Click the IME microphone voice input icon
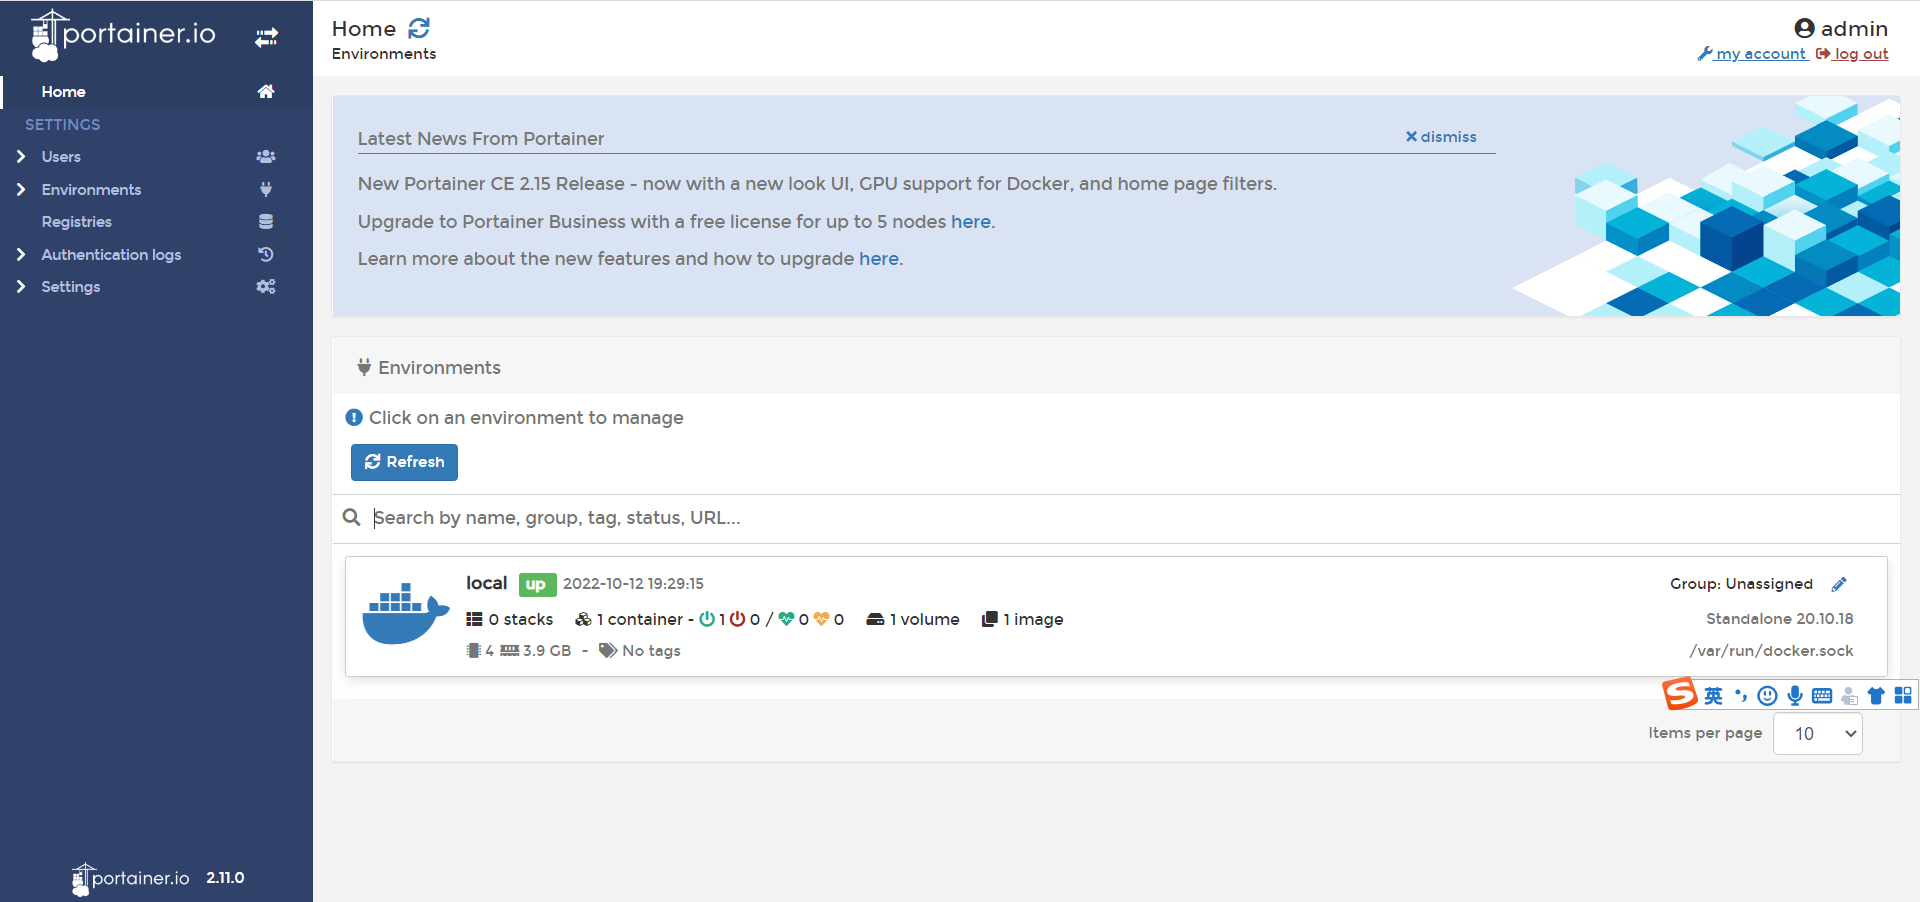Viewport: 1920px width, 902px height. pyautogui.click(x=1795, y=696)
